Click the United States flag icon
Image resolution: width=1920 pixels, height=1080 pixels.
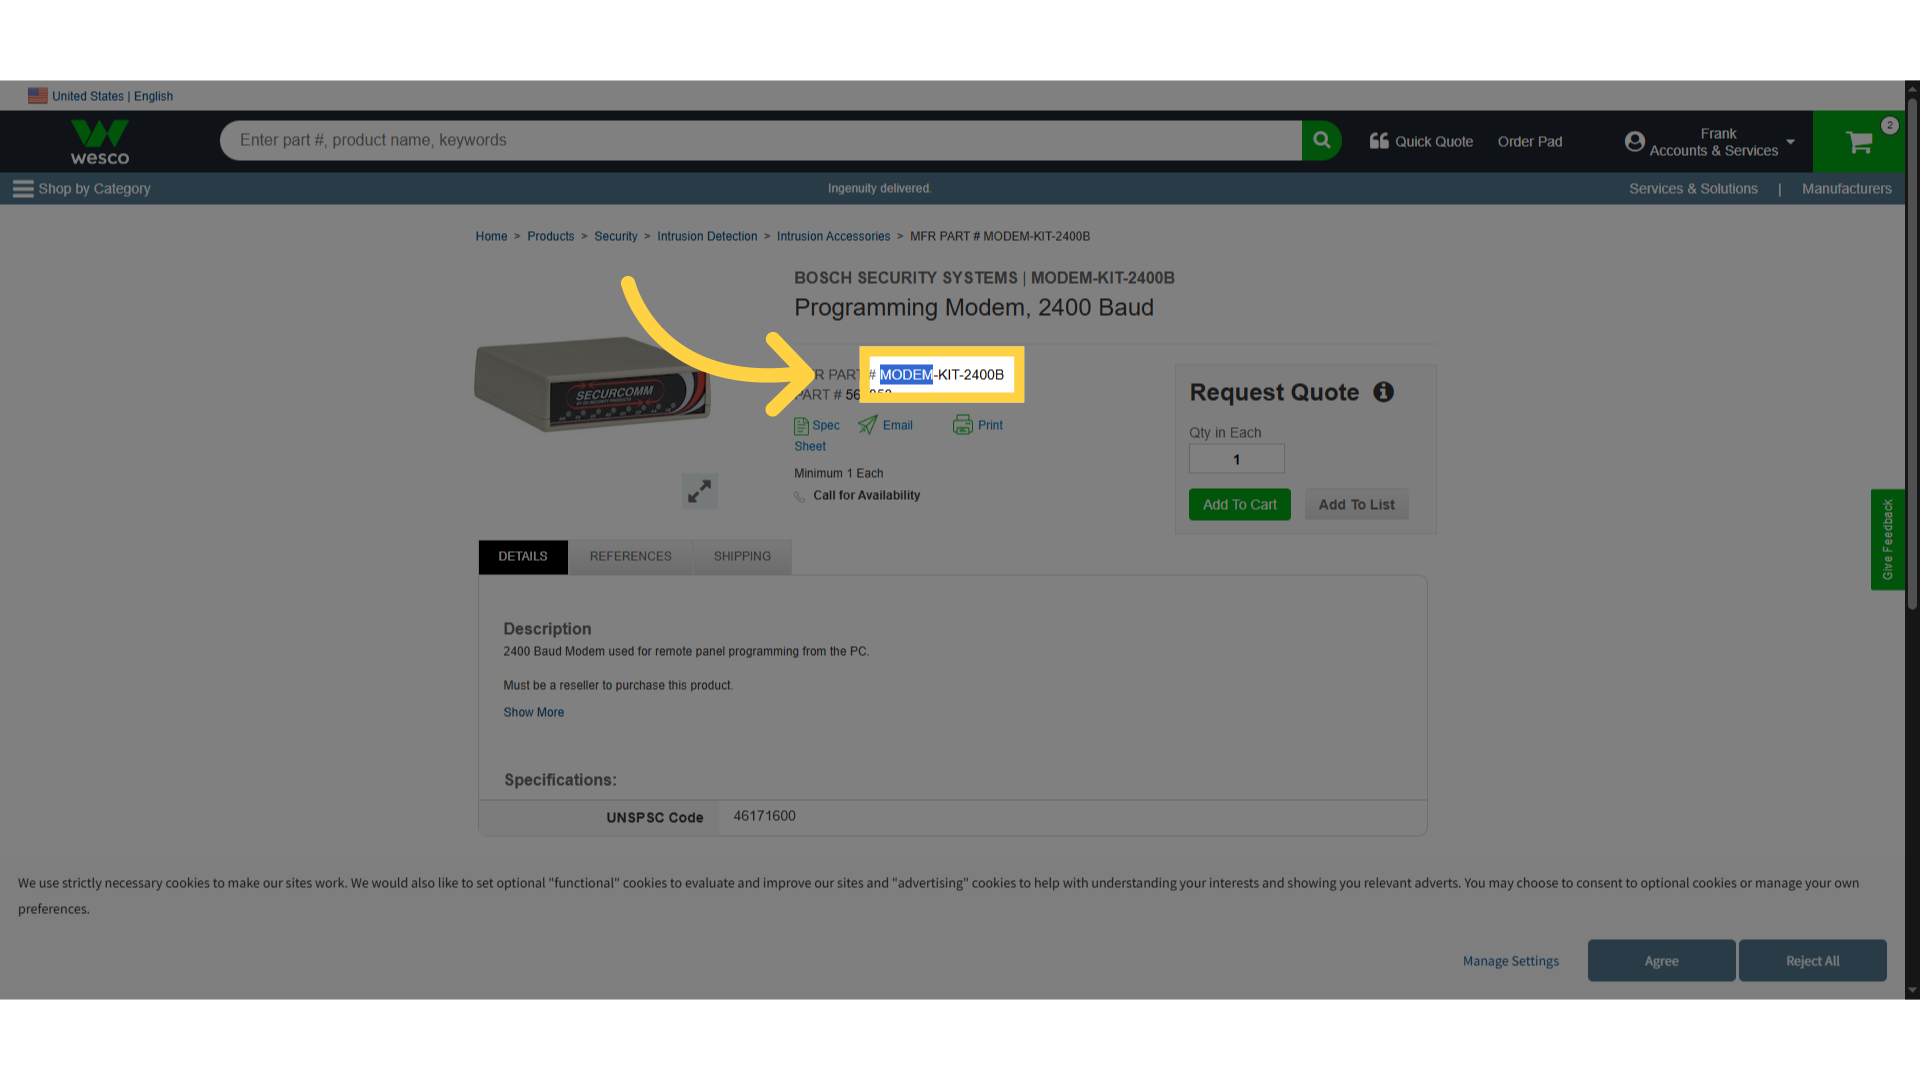pyautogui.click(x=38, y=96)
